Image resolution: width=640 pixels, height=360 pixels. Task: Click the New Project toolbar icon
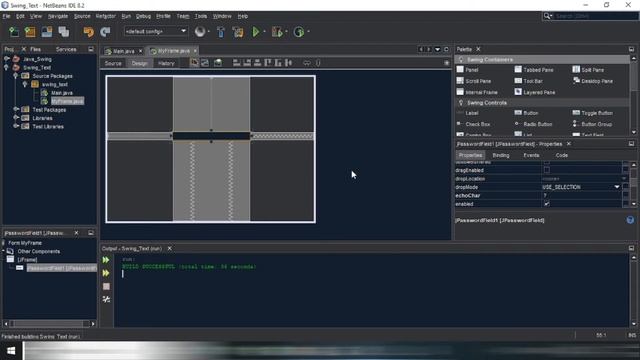click(x=30, y=32)
